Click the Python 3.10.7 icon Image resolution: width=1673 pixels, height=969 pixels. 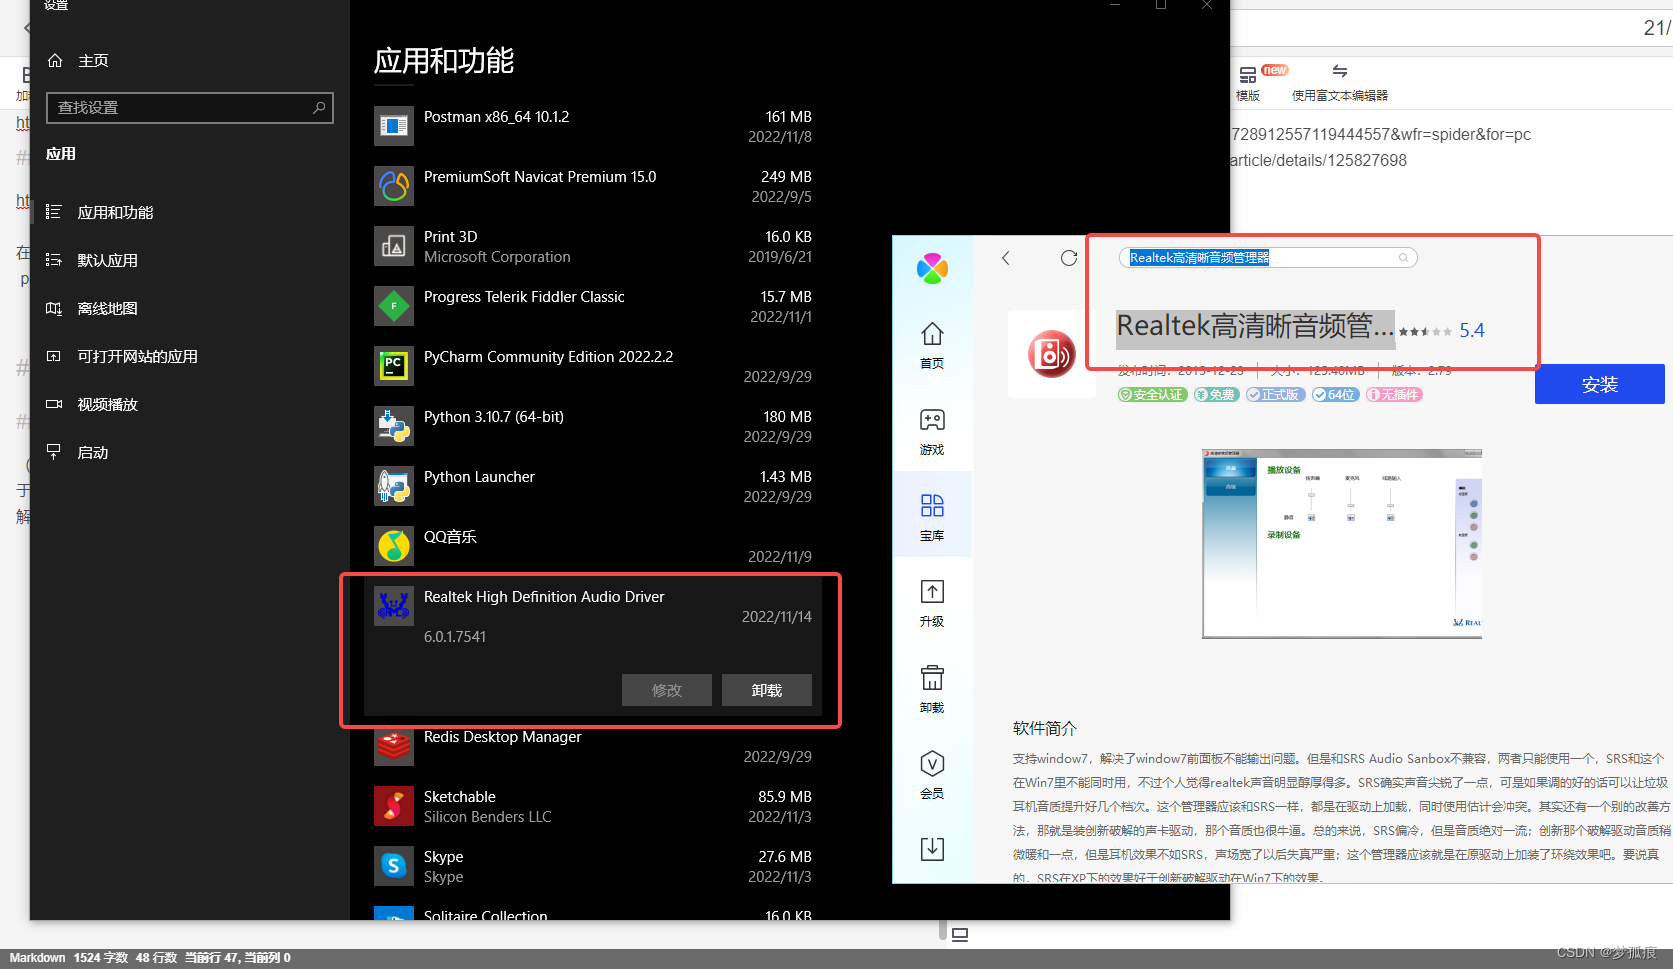point(394,426)
